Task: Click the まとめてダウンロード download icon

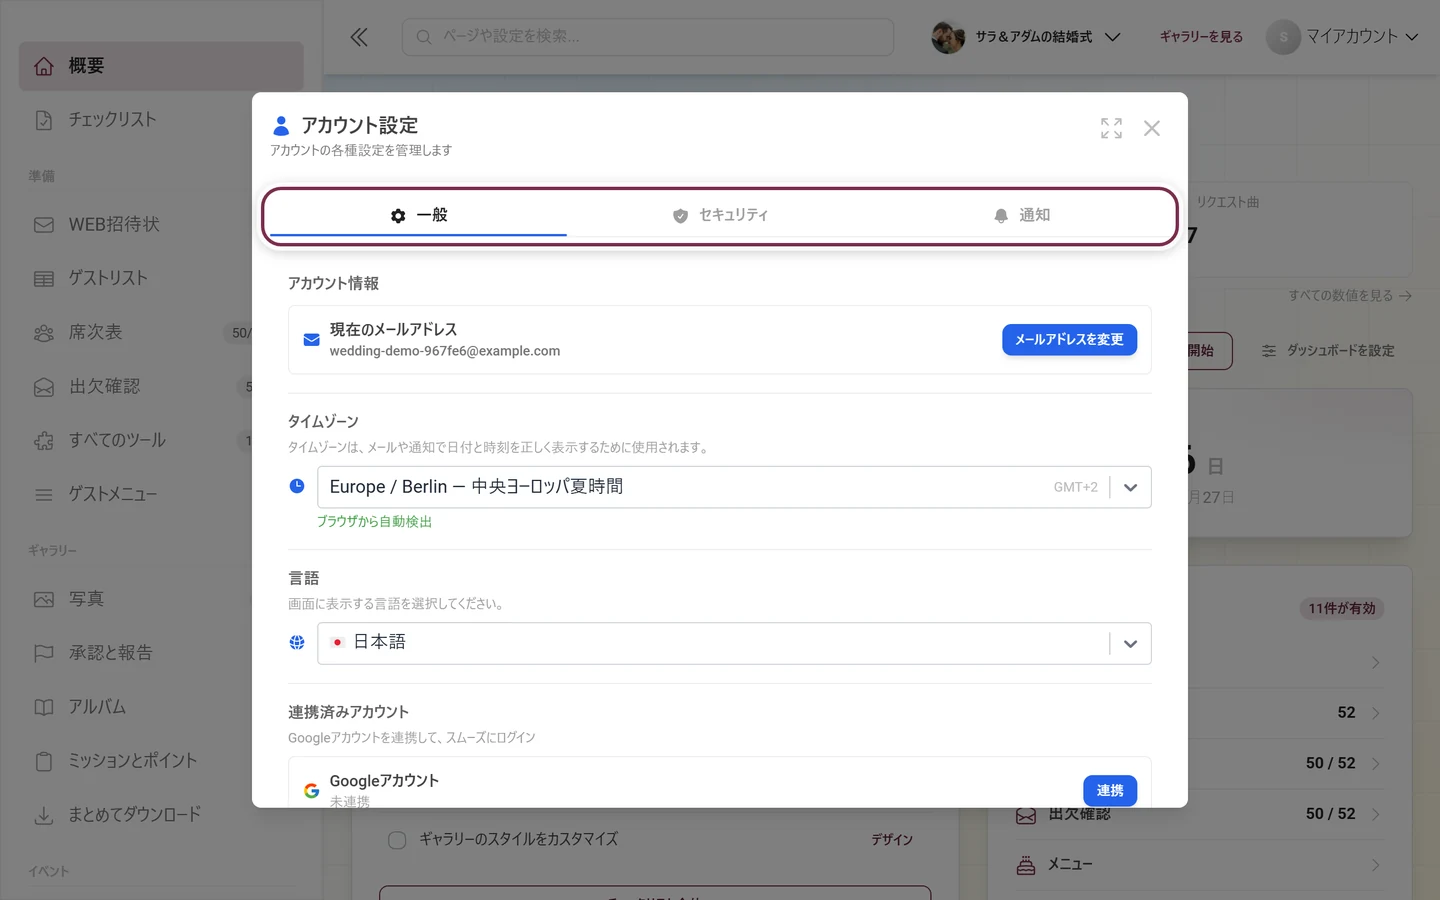Action: tap(44, 816)
